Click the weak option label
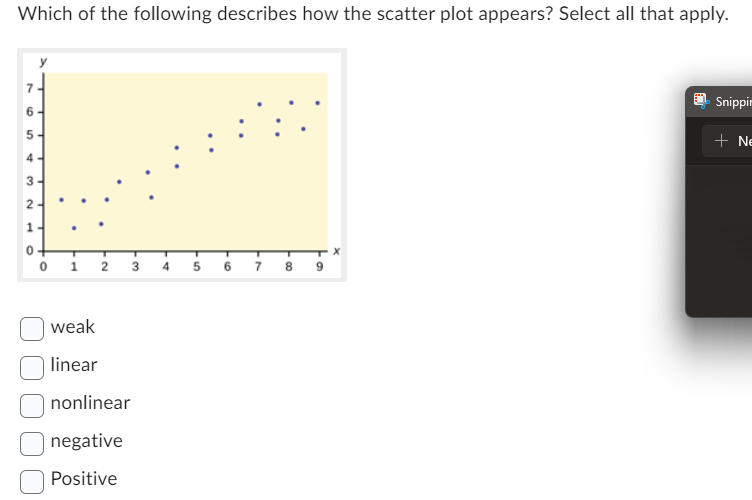 click(x=73, y=327)
